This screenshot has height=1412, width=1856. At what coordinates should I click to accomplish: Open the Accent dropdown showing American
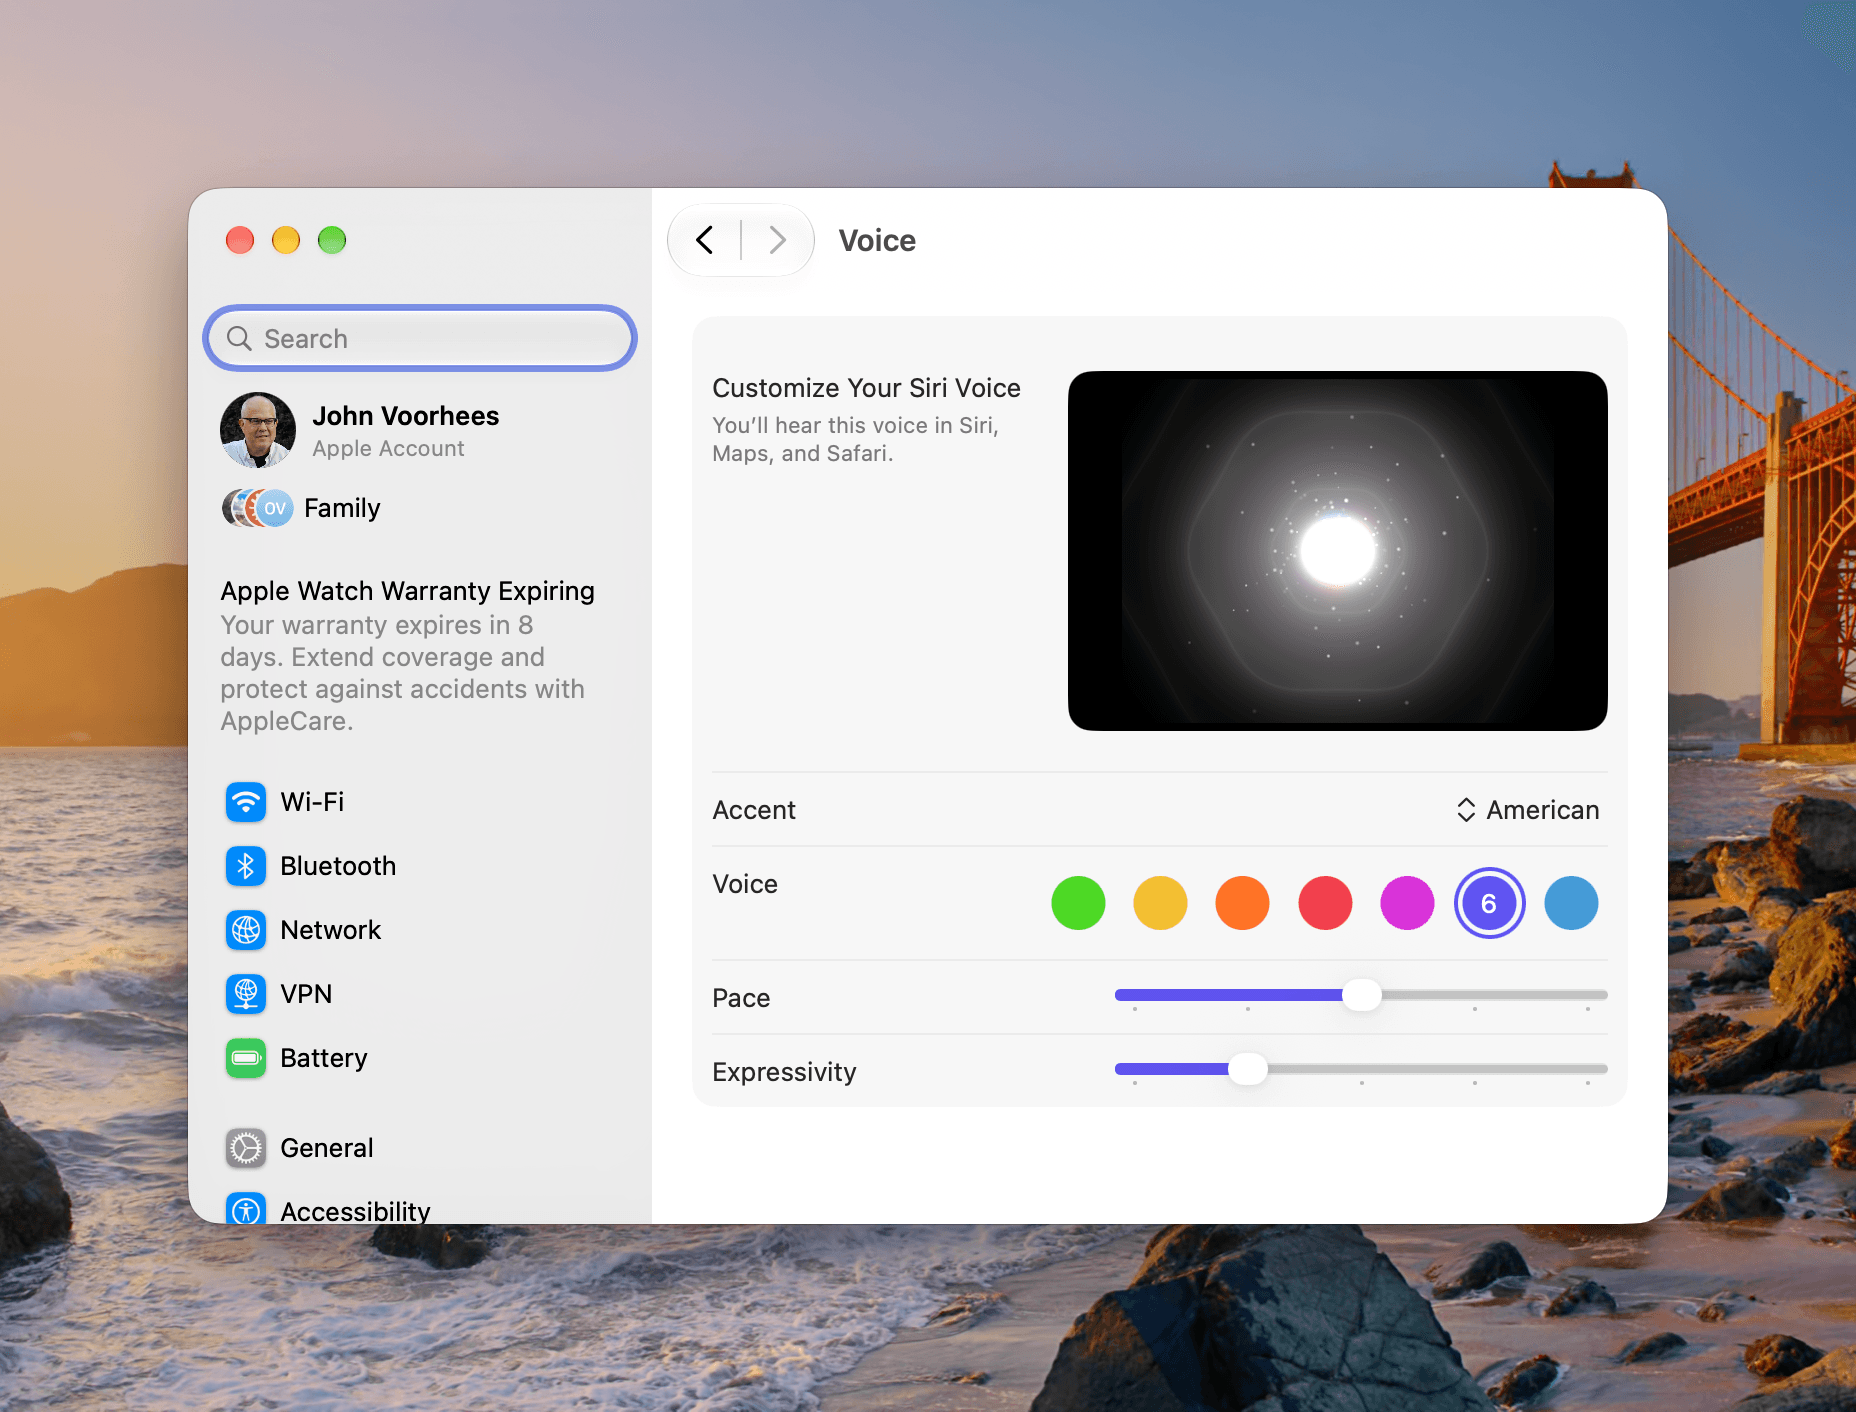[x=1527, y=810]
